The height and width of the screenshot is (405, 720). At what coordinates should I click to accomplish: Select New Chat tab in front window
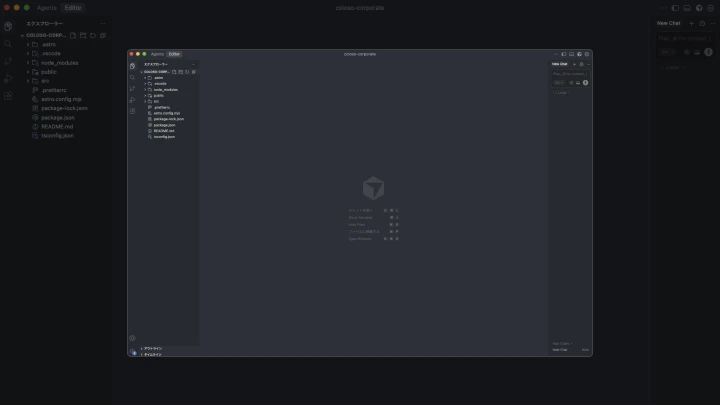559,64
